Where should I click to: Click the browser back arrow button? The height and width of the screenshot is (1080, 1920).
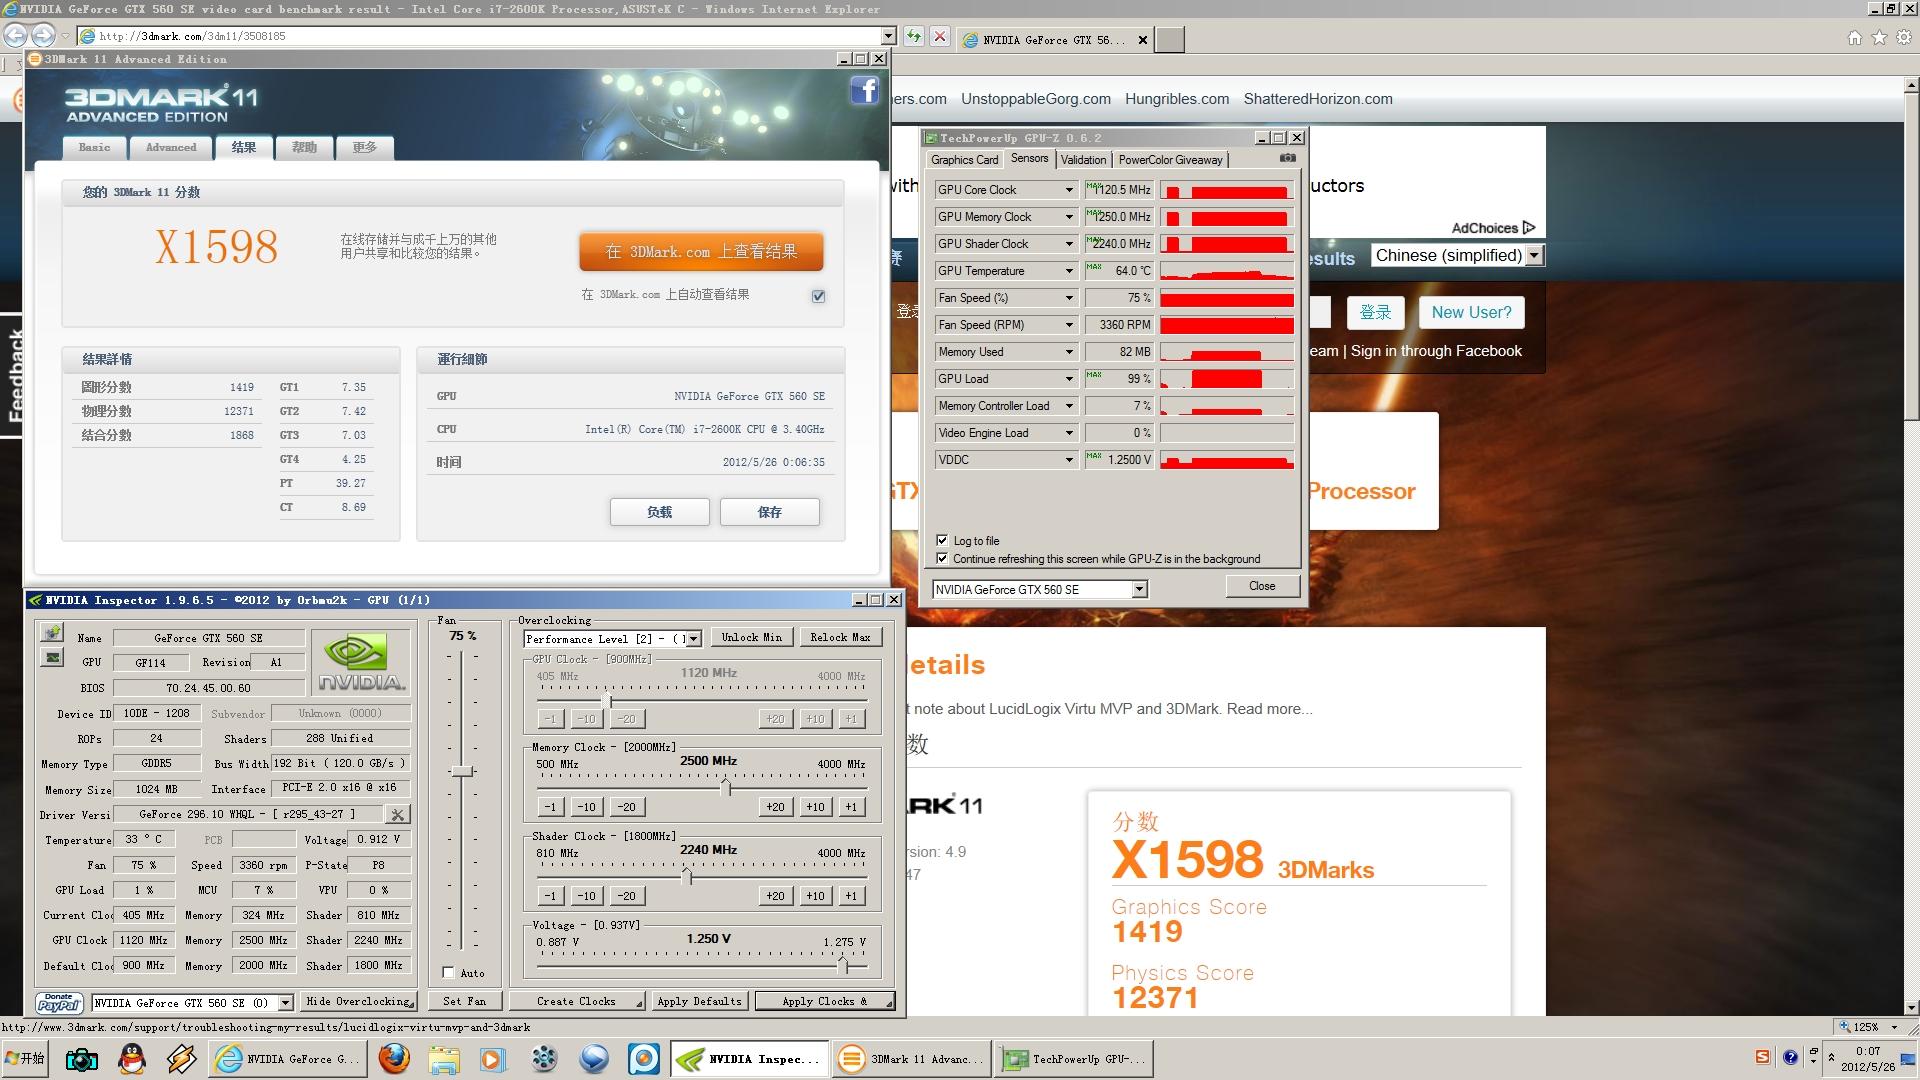click(x=15, y=36)
